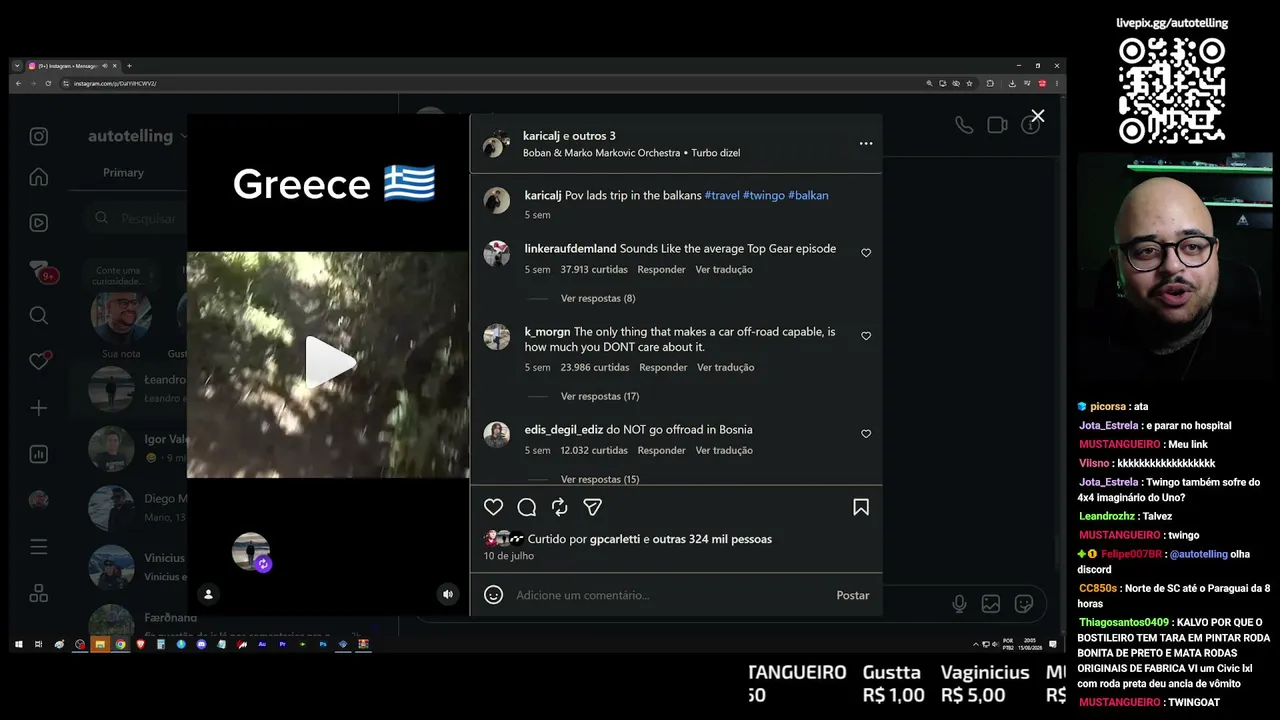1280x720 pixels.
Task: Open the #travel hashtag
Action: click(x=722, y=195)
